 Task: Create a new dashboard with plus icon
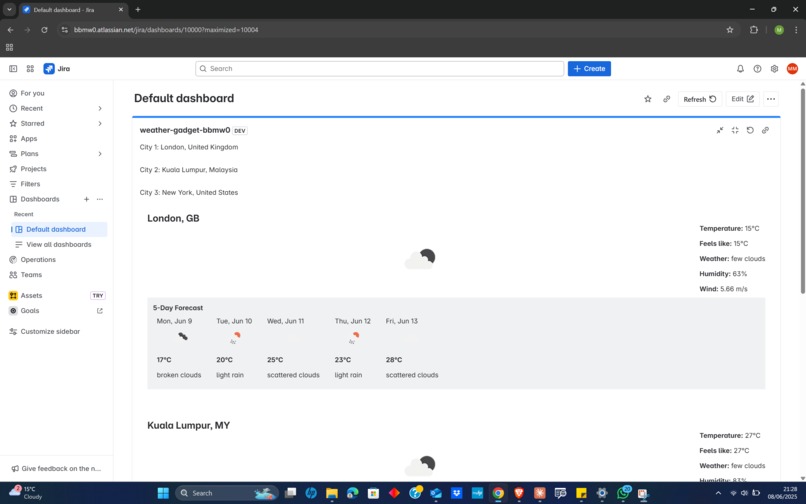86,199
